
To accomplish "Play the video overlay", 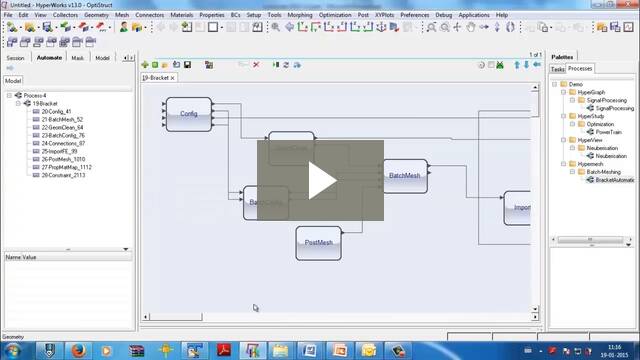I will 320,180.
